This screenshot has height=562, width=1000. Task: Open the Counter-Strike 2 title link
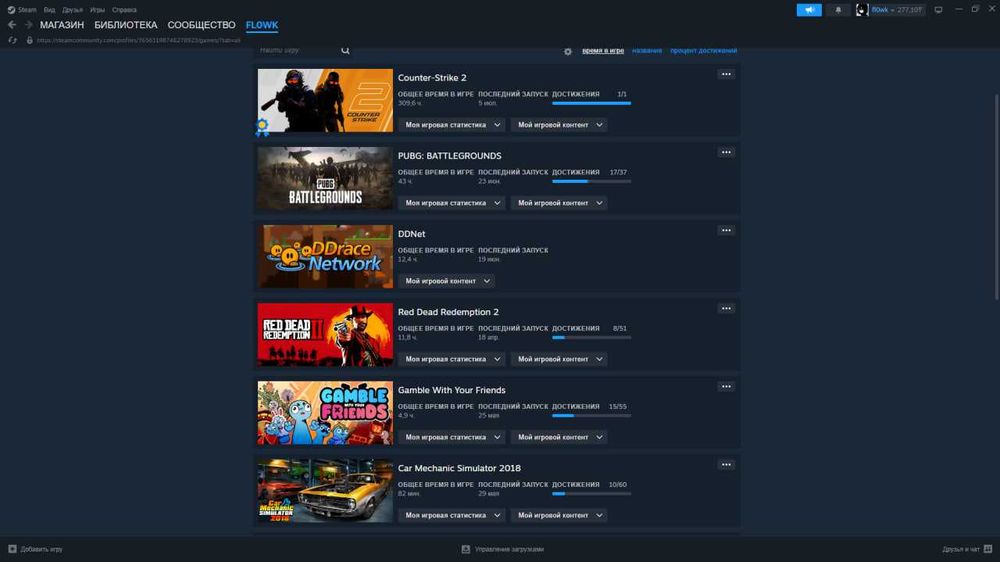pos(432,78)
